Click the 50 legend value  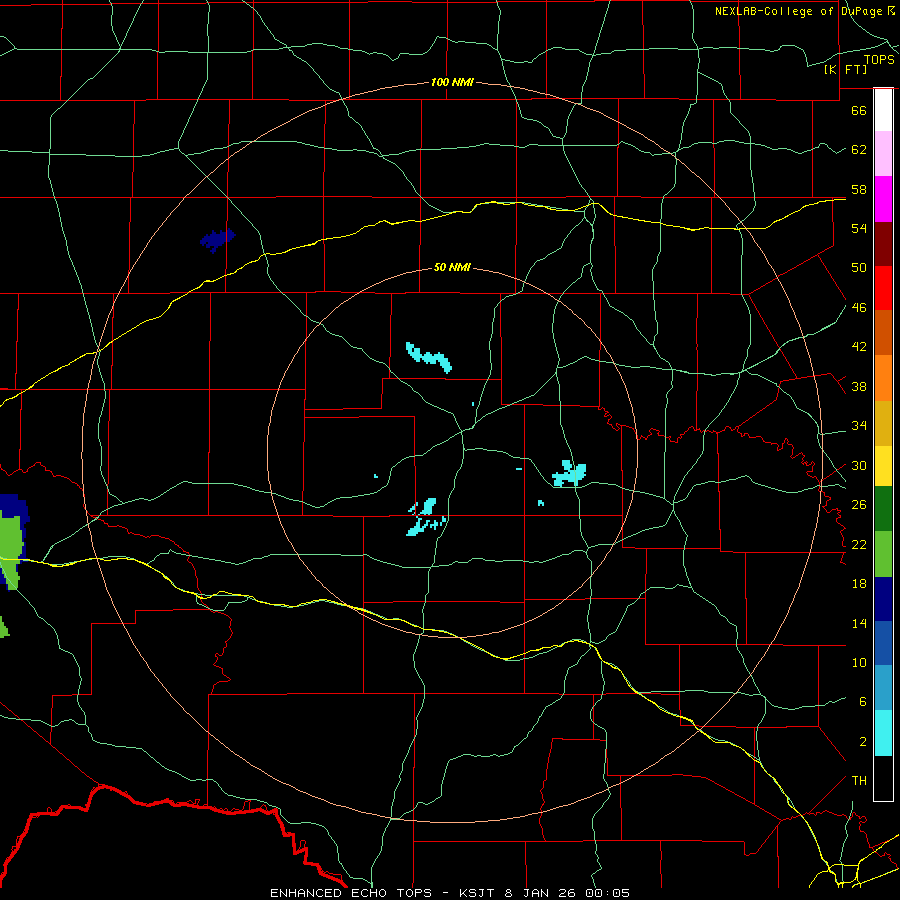coord(859,268)
